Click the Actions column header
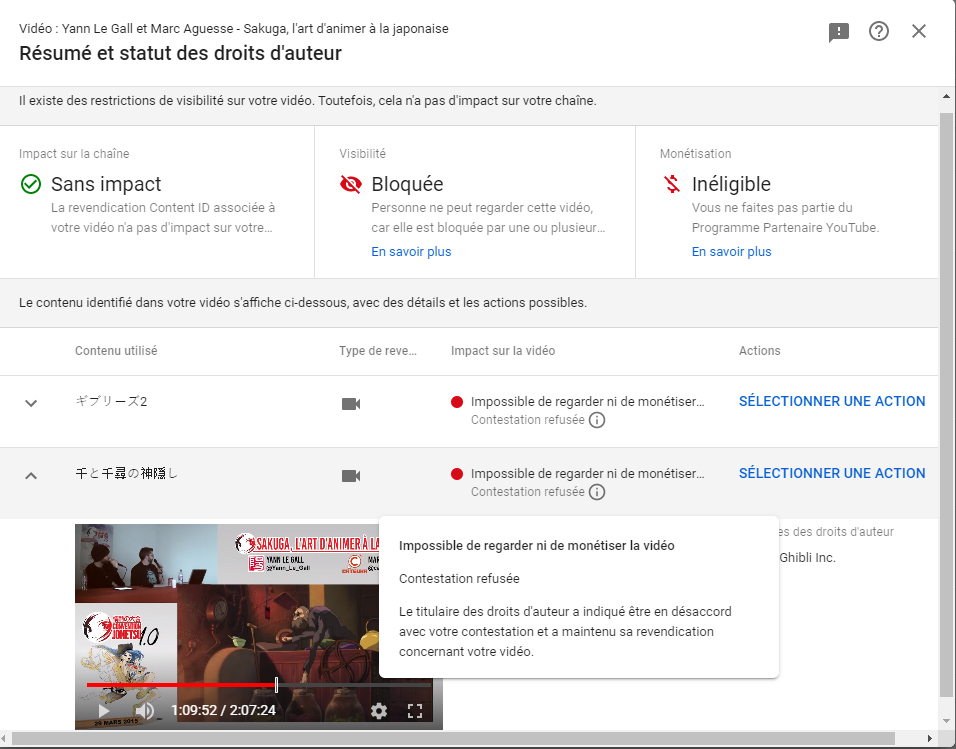The width and height of the screenshot is (956, 749). [760, 351]
